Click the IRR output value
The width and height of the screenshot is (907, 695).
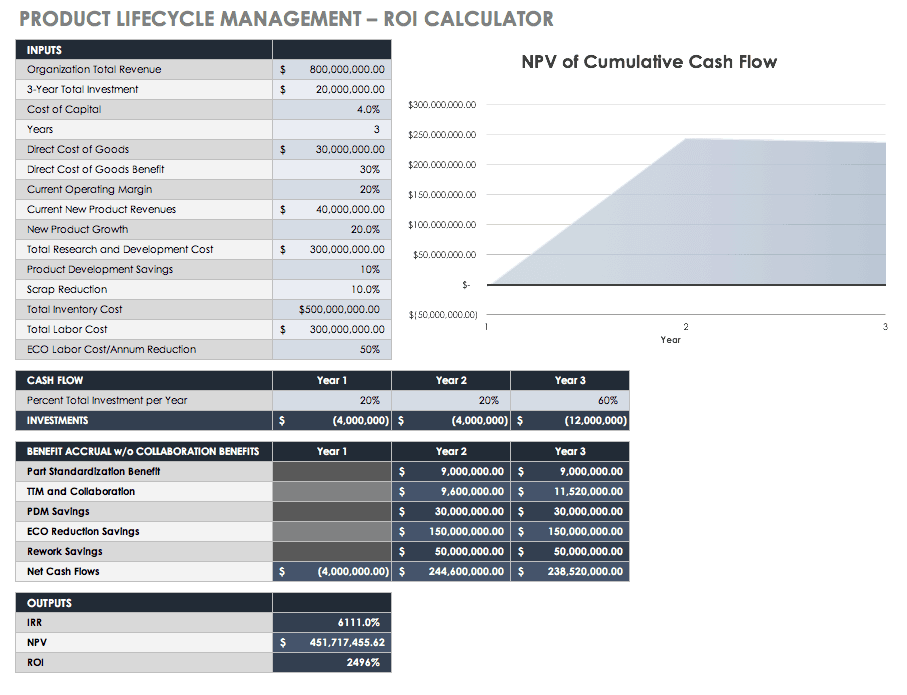pyautogui.click(x=332, y=622)
